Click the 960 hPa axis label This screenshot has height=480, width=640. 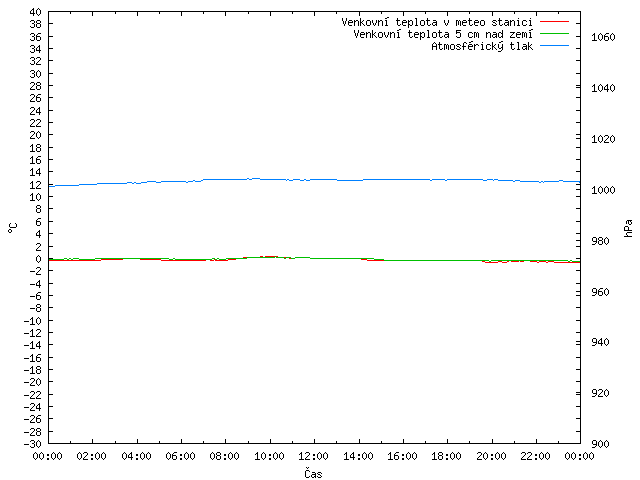600,292
